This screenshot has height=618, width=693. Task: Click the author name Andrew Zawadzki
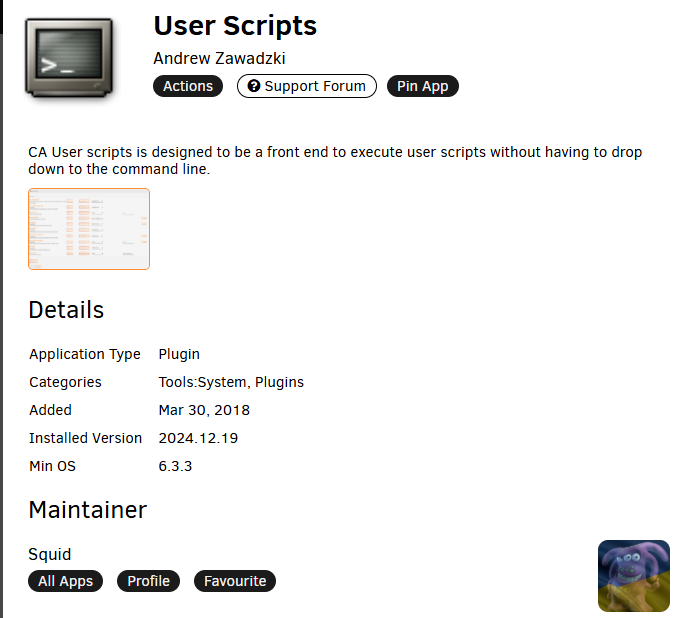click(x=219, y=58)
